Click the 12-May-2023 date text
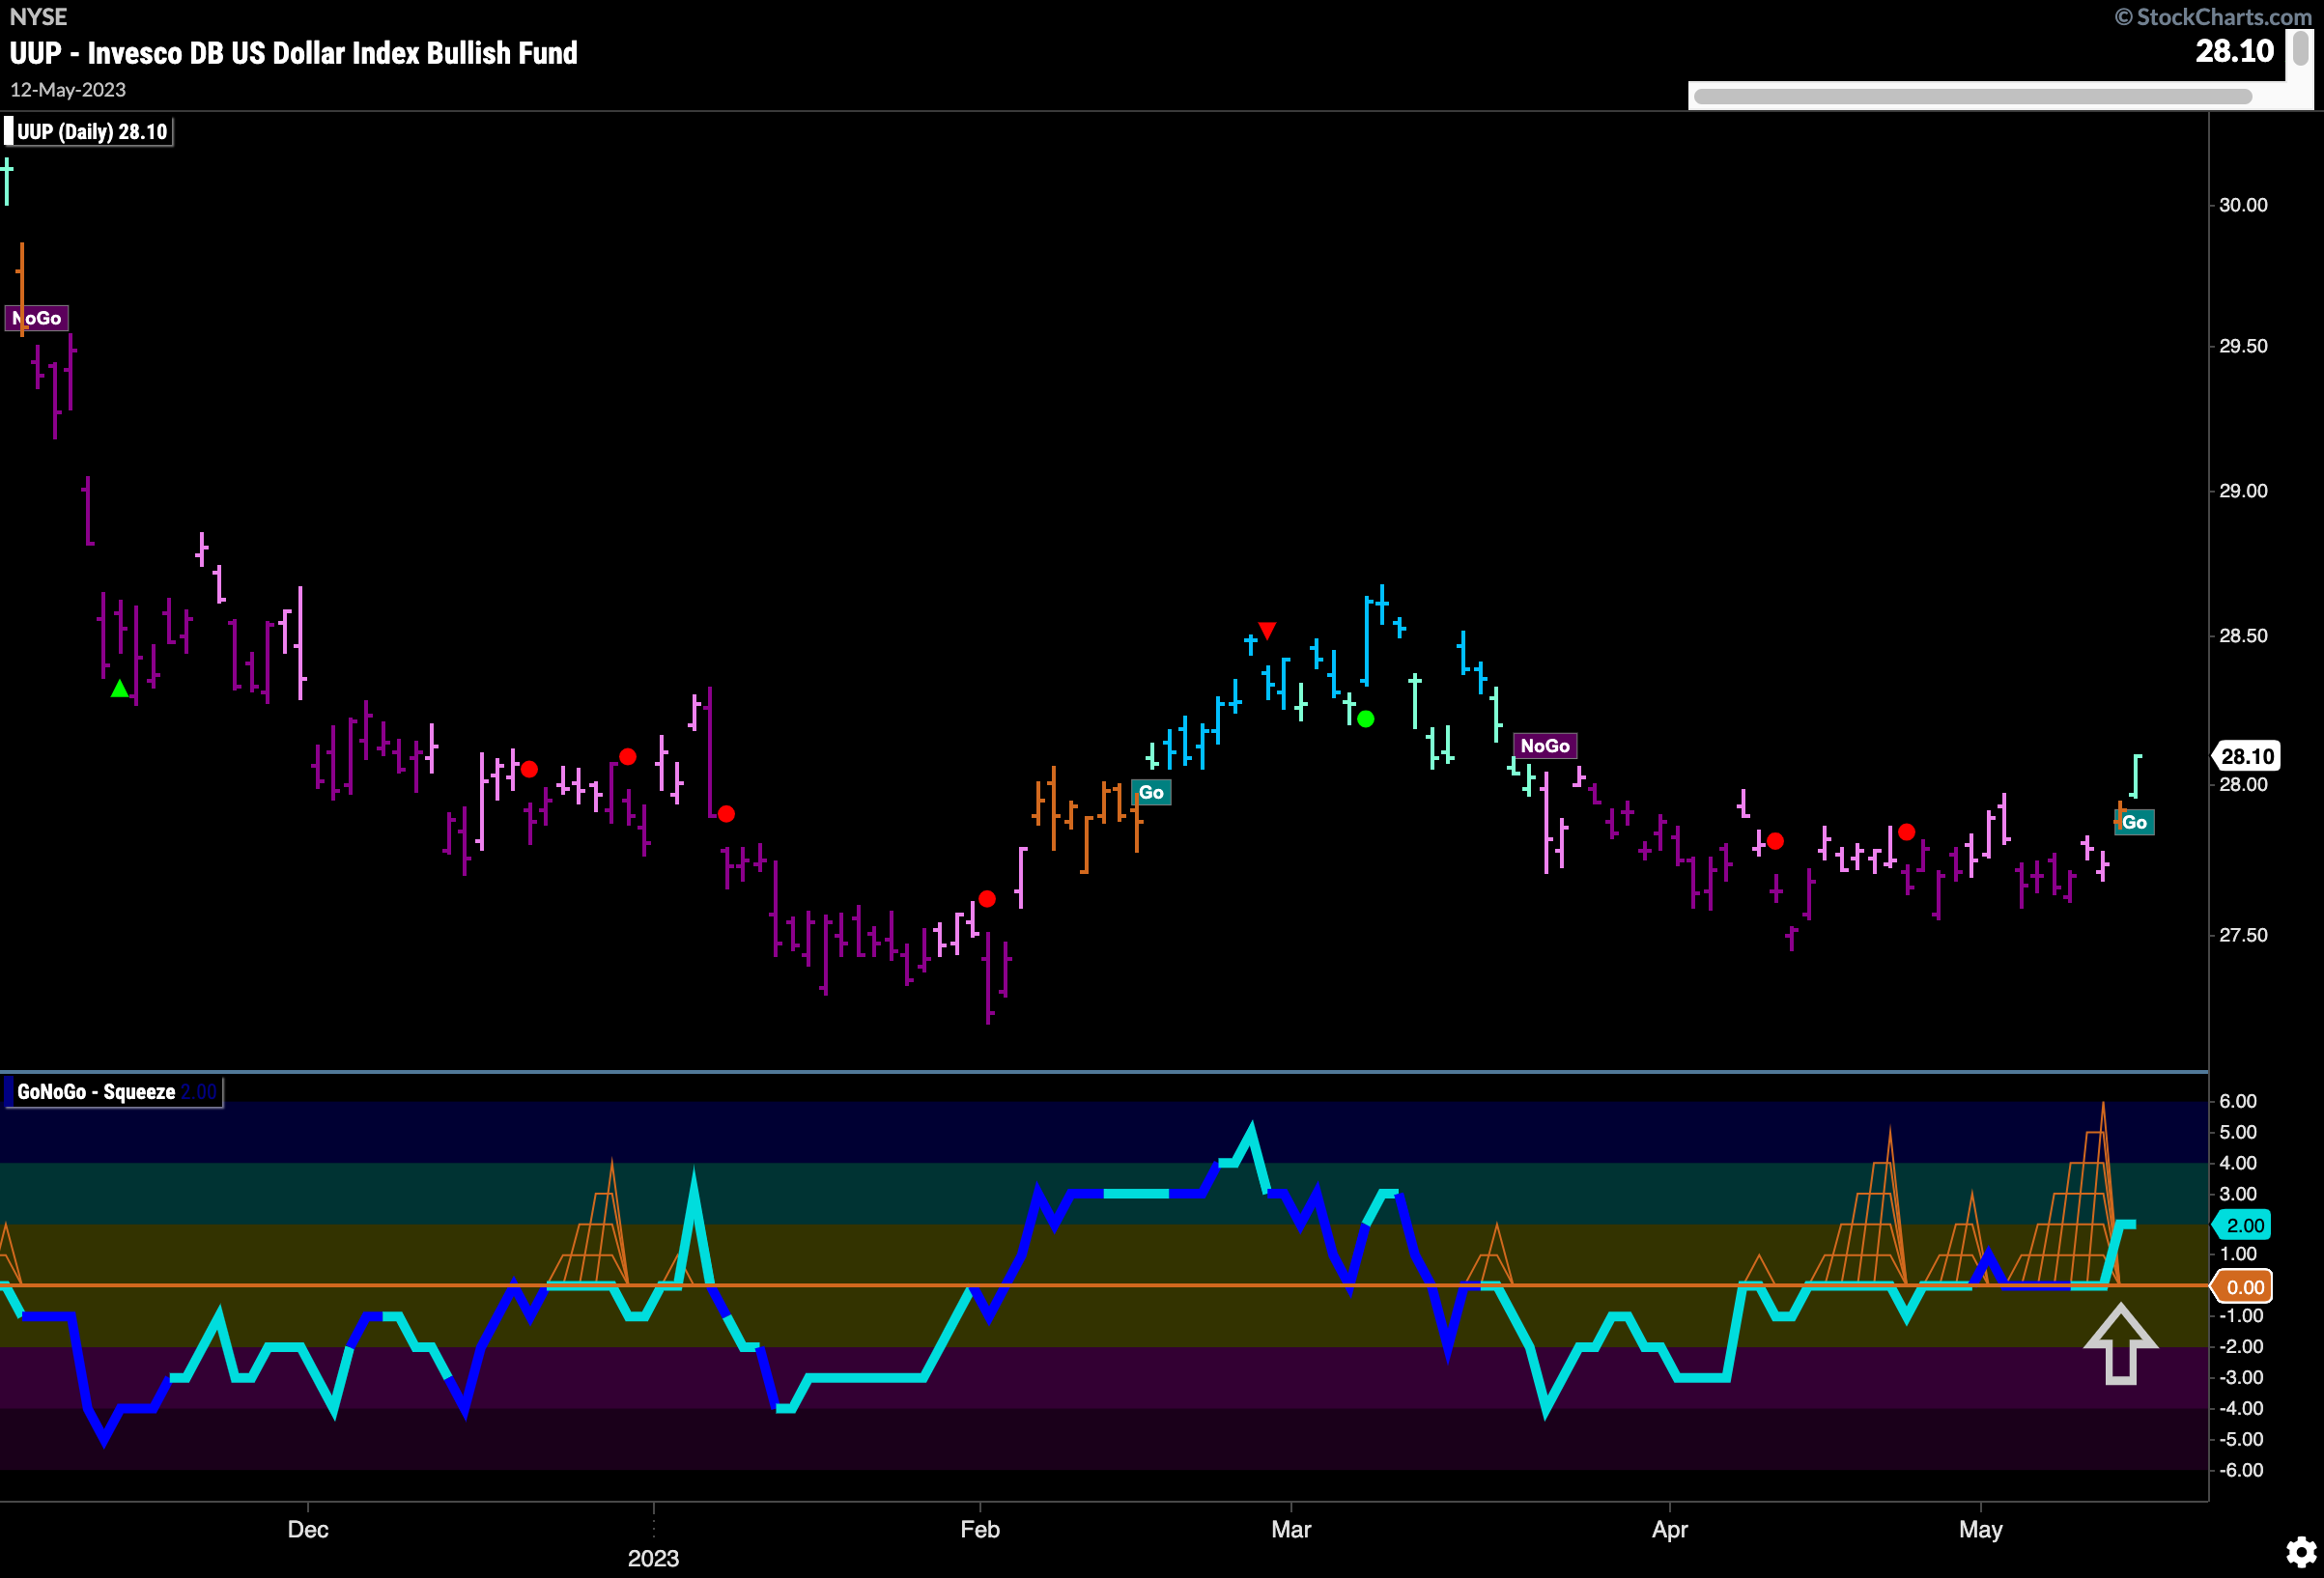 point(68,90)
